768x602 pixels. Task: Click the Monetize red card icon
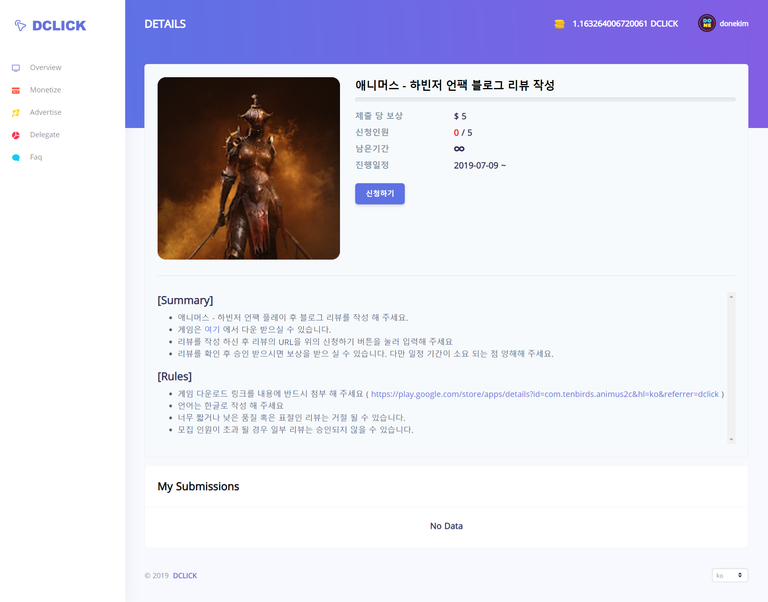click(16, 90)
